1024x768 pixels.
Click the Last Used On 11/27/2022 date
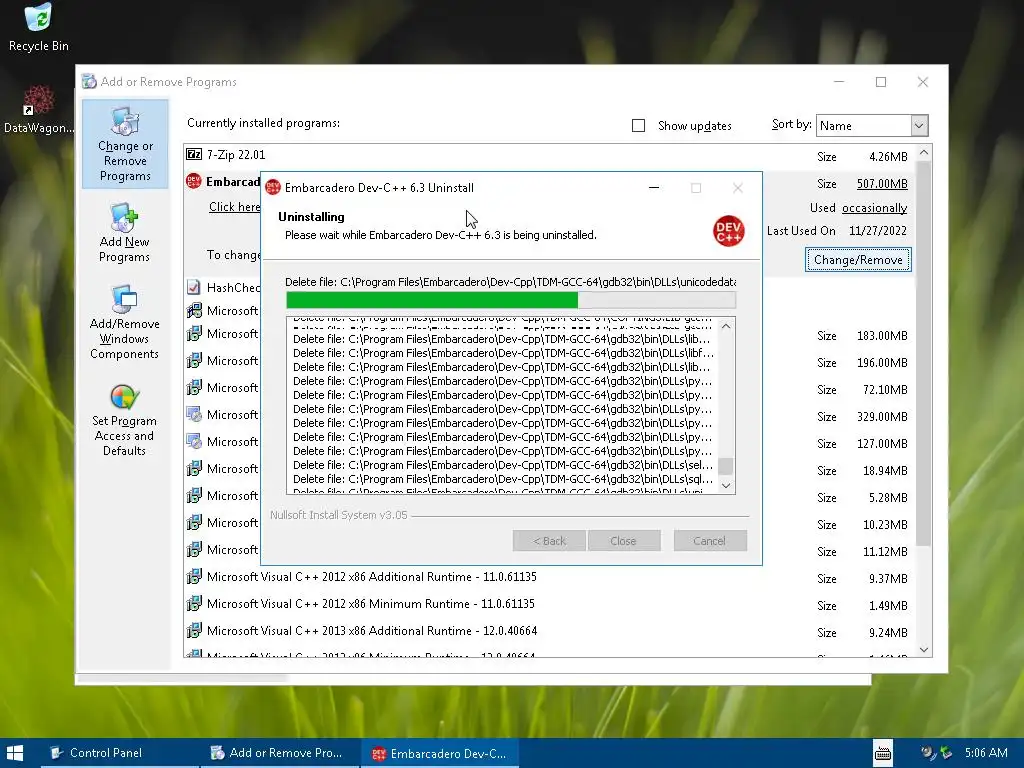click(x=878, y=231)
